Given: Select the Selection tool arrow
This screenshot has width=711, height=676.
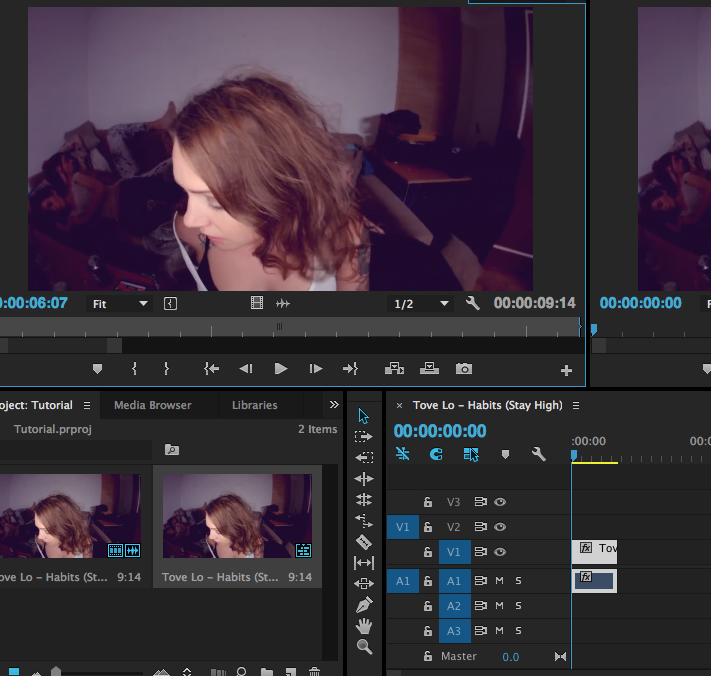Looking at the screenshot, I should [x=363, y=416].
